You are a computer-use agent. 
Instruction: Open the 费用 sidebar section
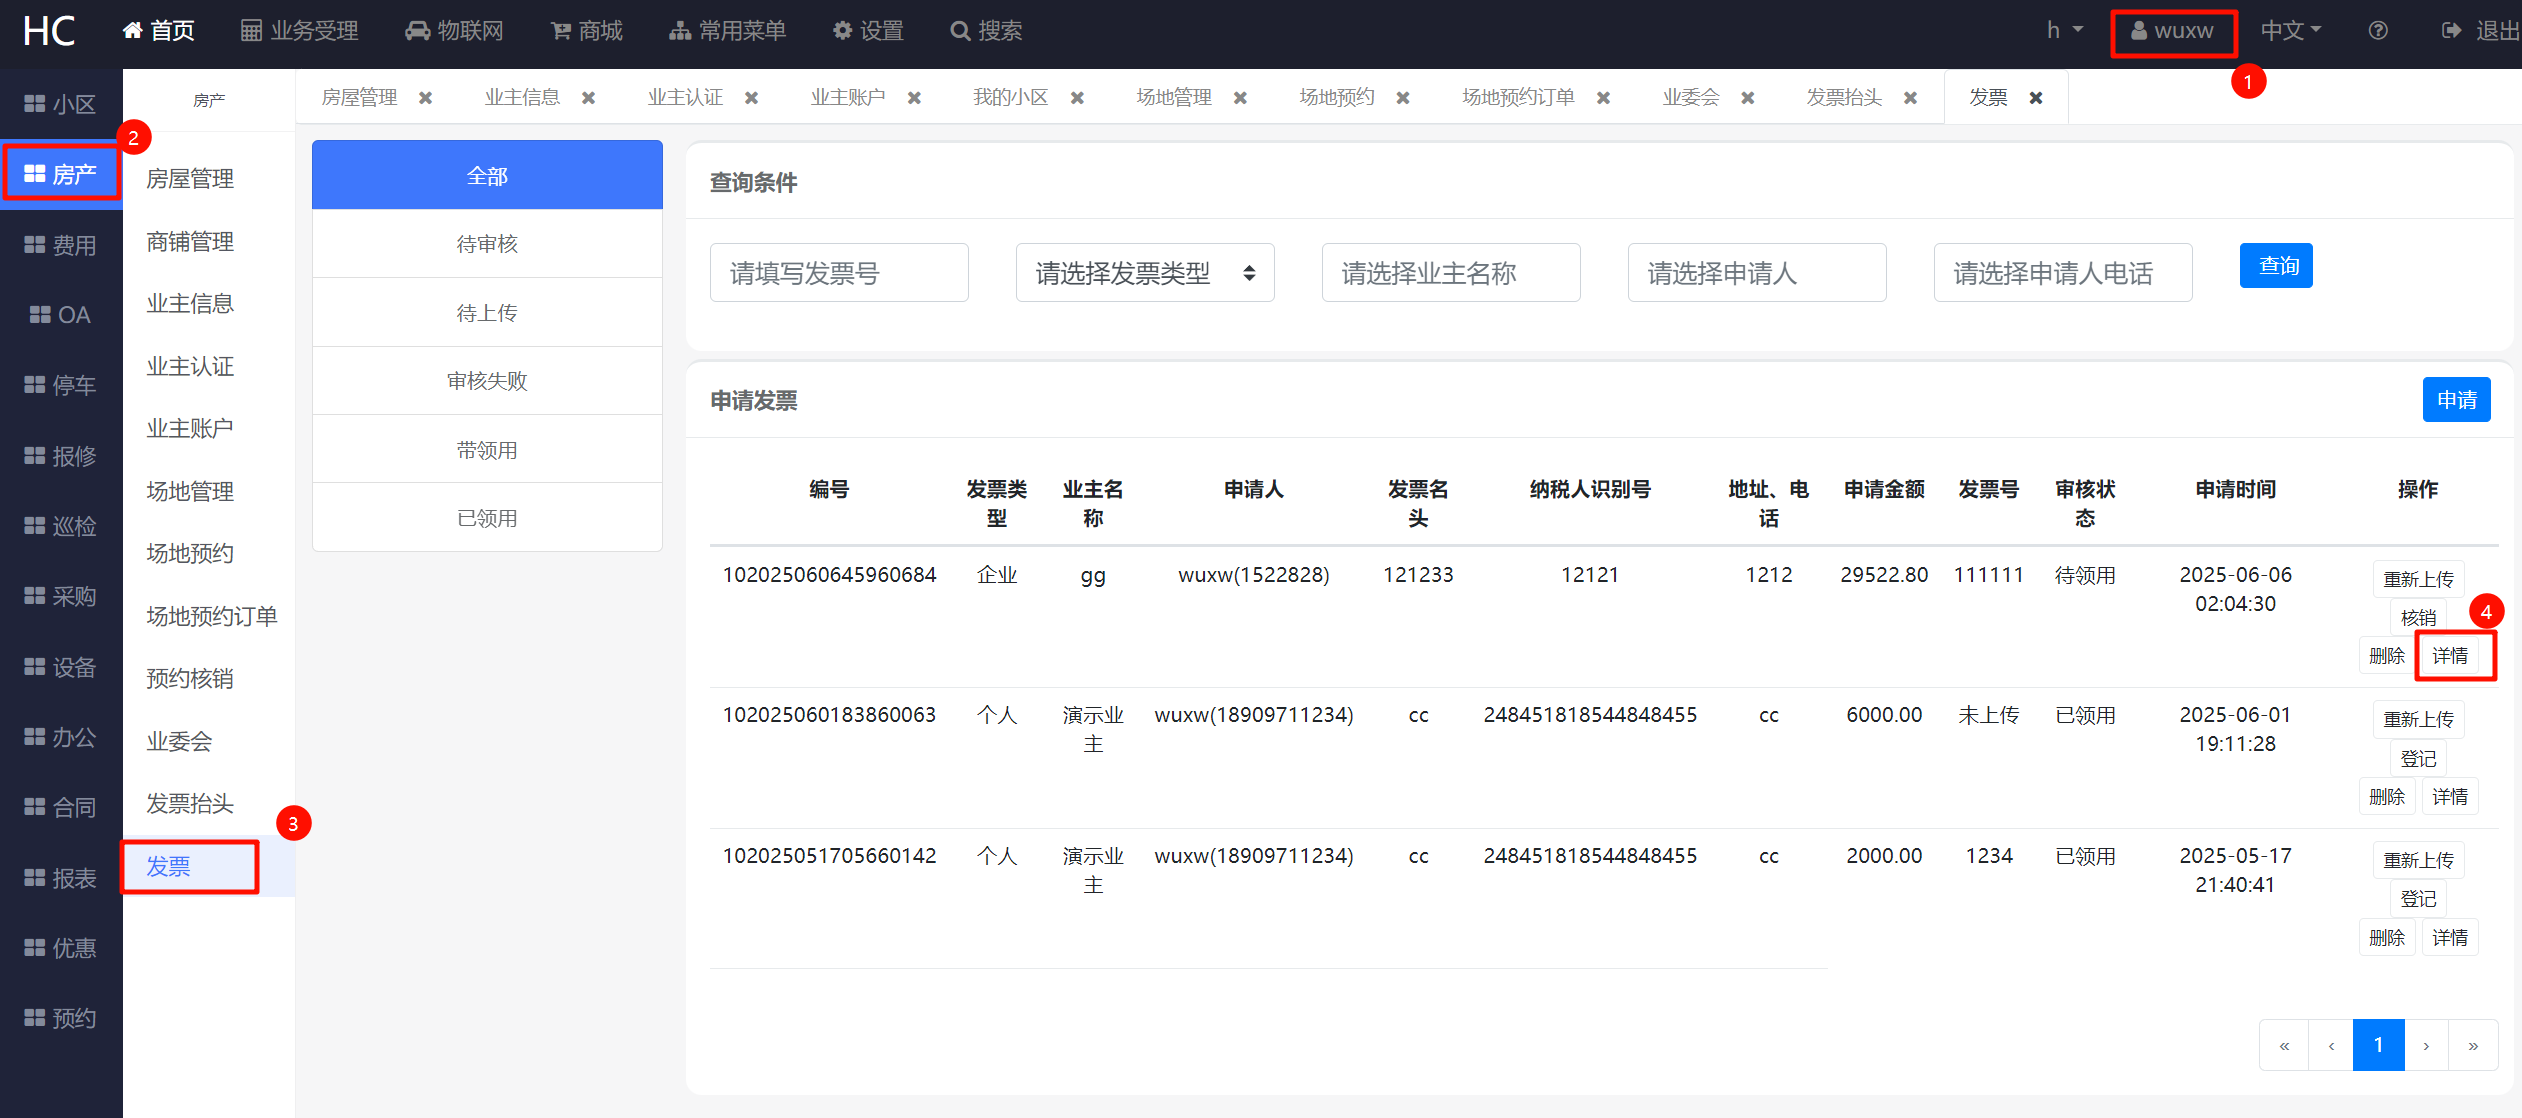click(61, 245)
